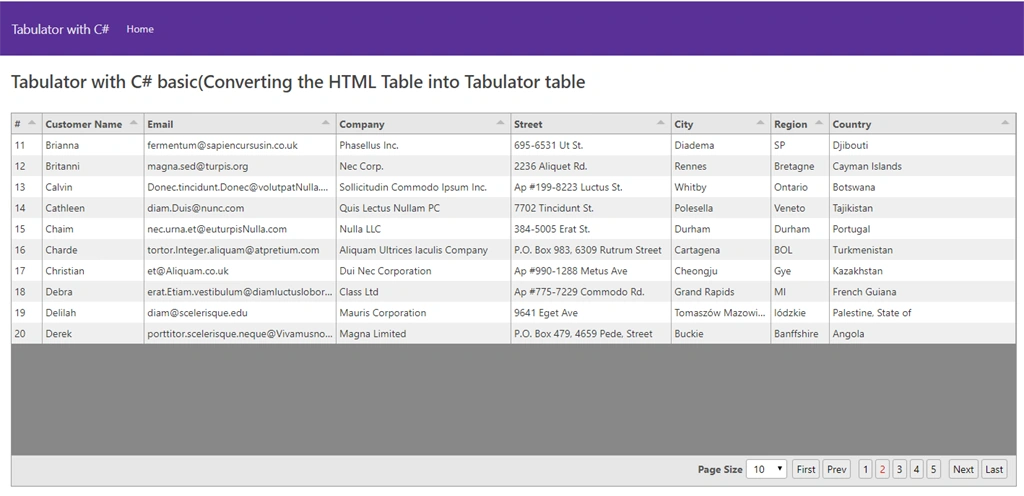
Task: Click the Prev page button
Action: [x=837, y=469]
